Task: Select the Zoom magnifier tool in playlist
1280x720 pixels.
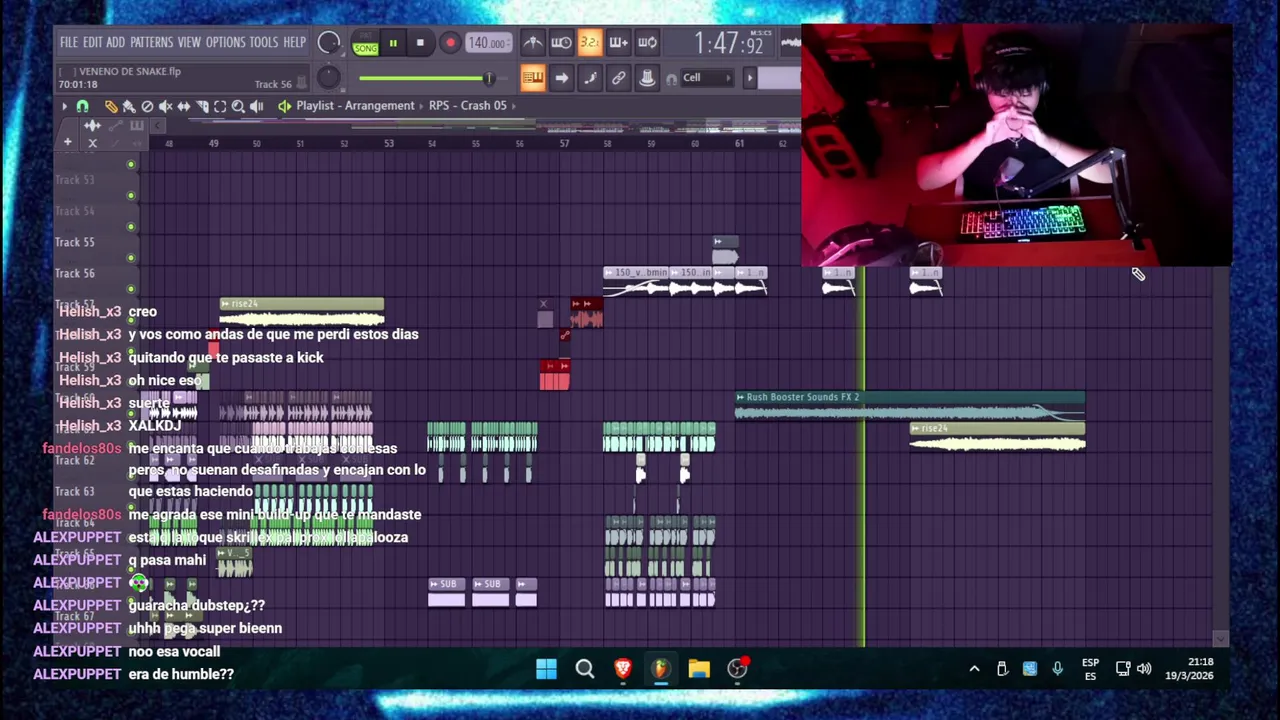Action: 238,106
